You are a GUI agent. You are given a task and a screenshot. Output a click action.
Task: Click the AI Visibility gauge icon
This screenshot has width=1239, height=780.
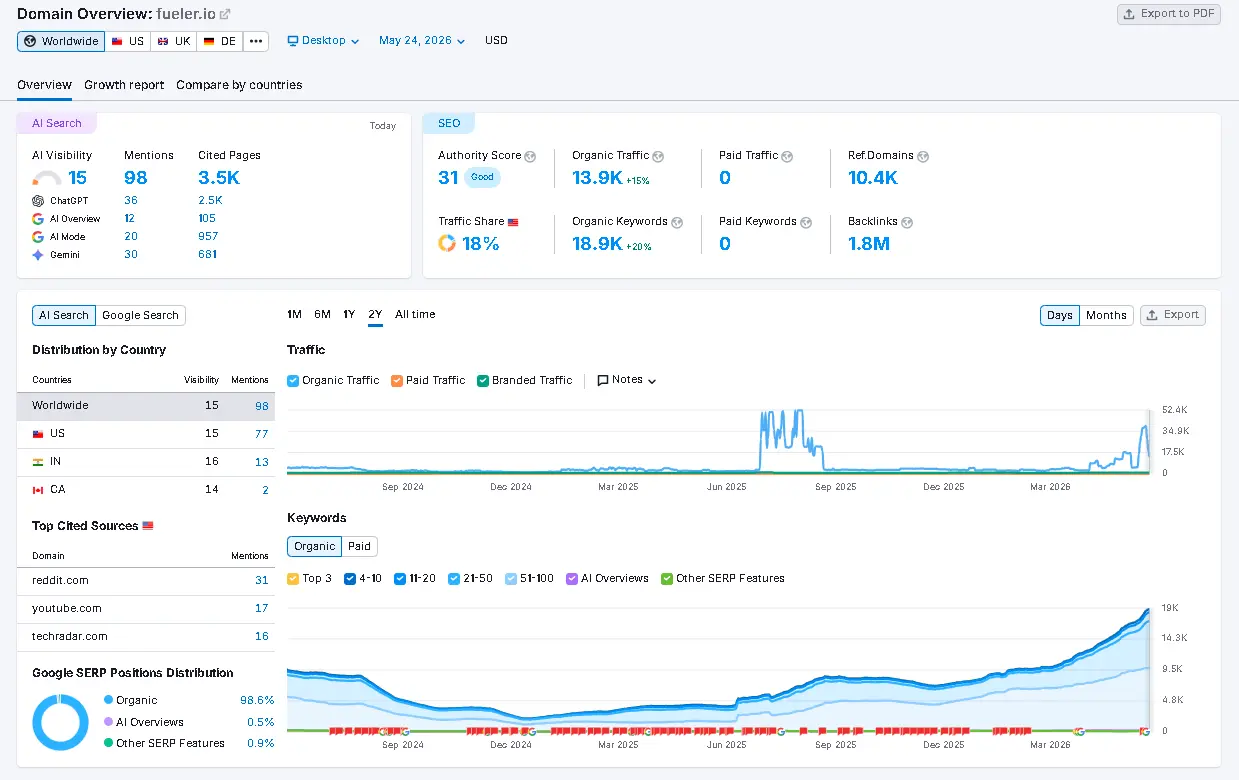(x=47, y=179)
